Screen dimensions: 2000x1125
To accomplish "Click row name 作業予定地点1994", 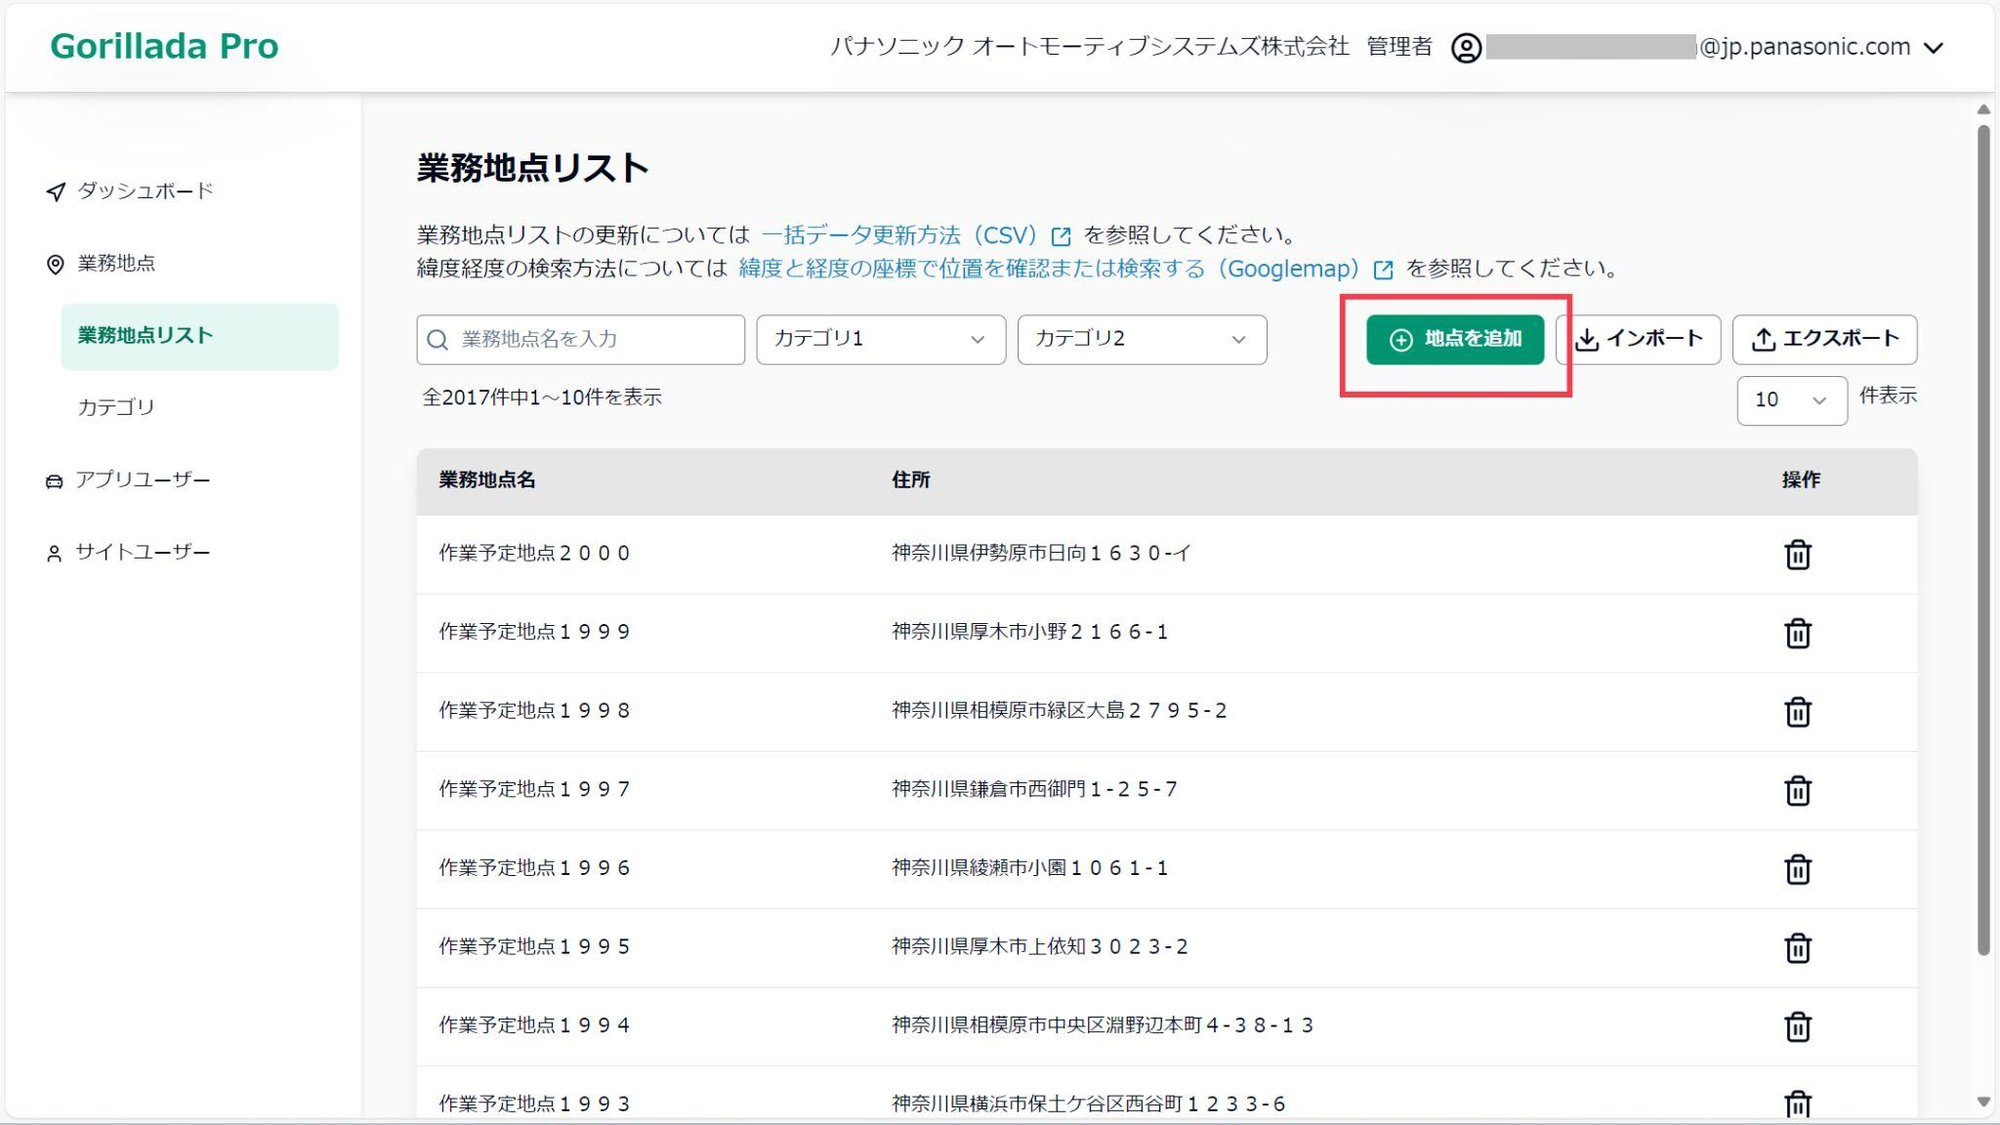I will (x=535, y=1025).
